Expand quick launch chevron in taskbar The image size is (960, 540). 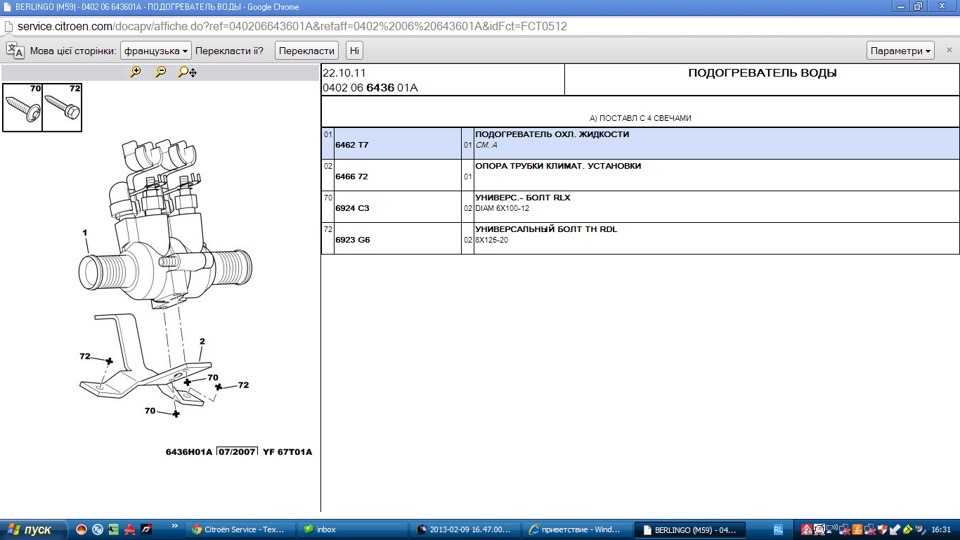click(x=174, y=527)
